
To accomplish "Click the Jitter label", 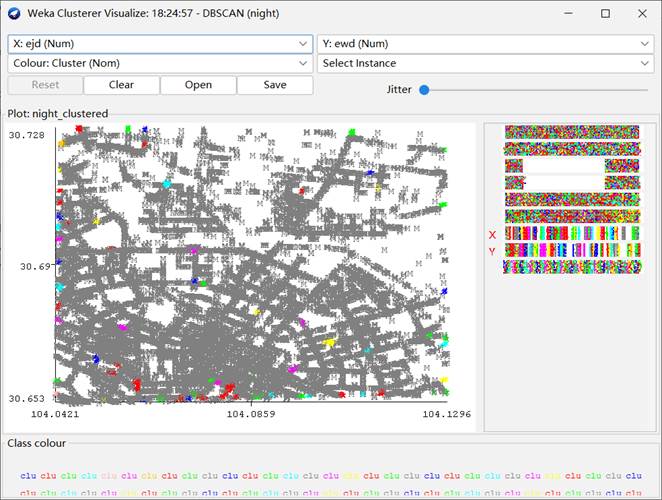I will (399, 90).
